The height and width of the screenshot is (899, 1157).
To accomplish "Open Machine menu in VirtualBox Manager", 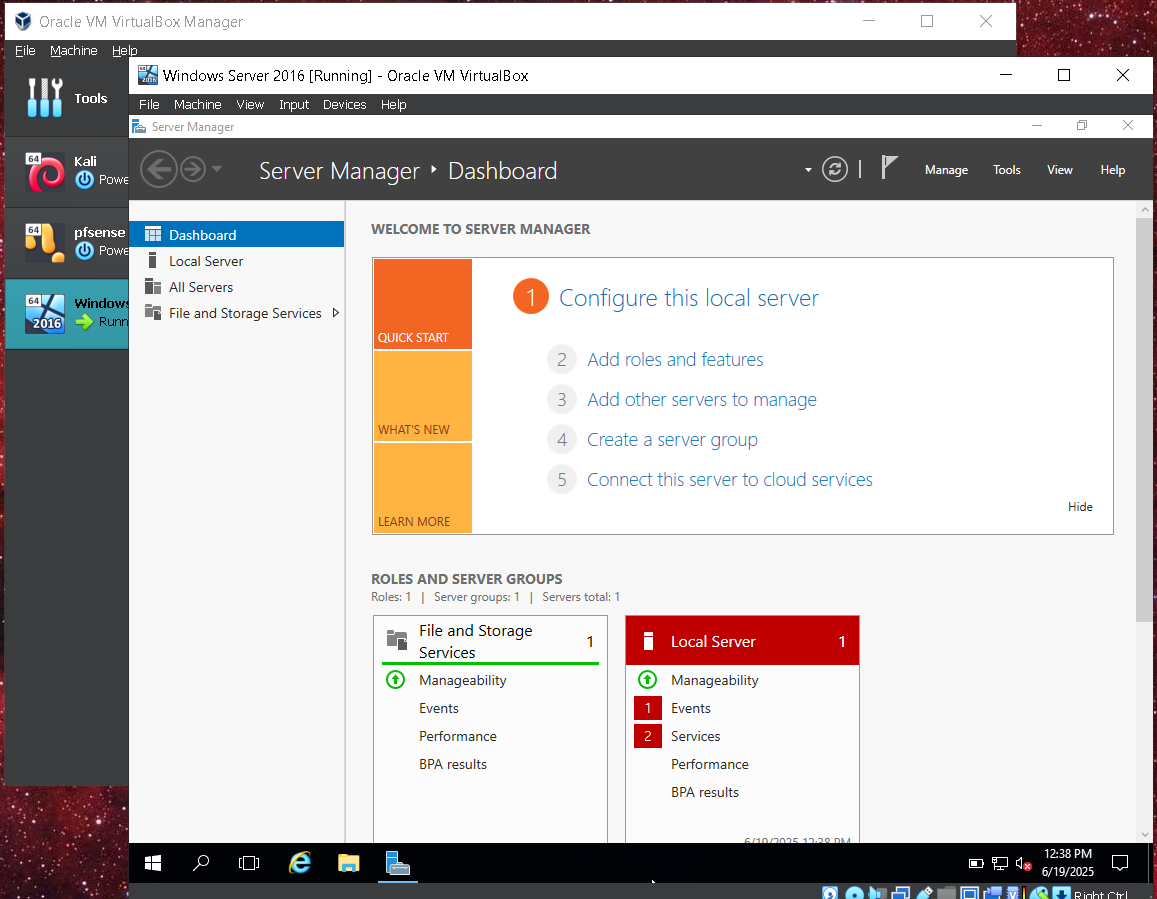I will pyautogui.click(x=74, y=50).
